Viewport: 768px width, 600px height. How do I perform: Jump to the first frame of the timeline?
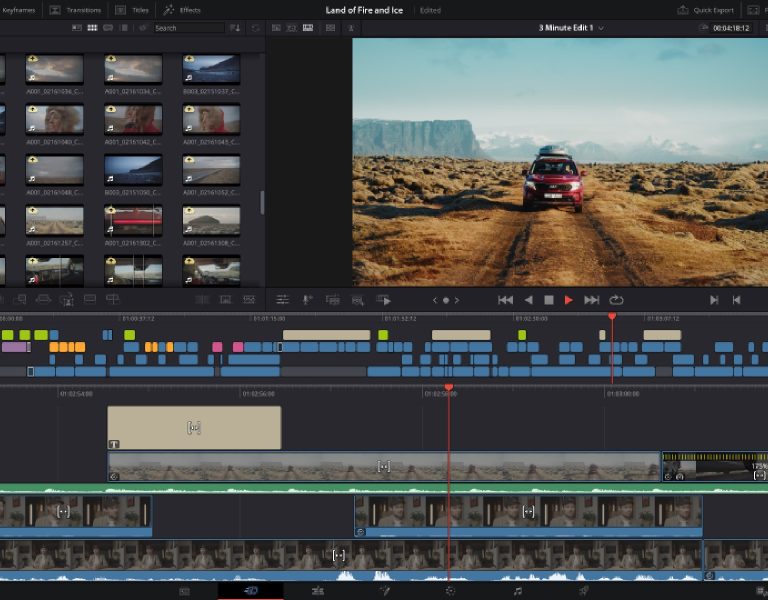pos(506,300)
